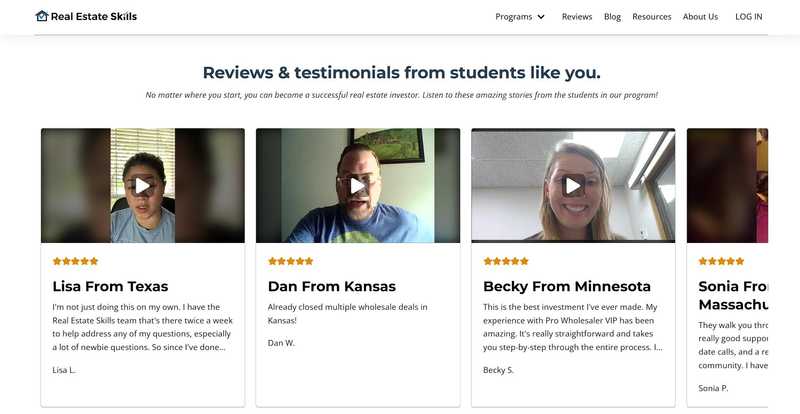Play Lisa From Texas testimonial video

[142, 186]
